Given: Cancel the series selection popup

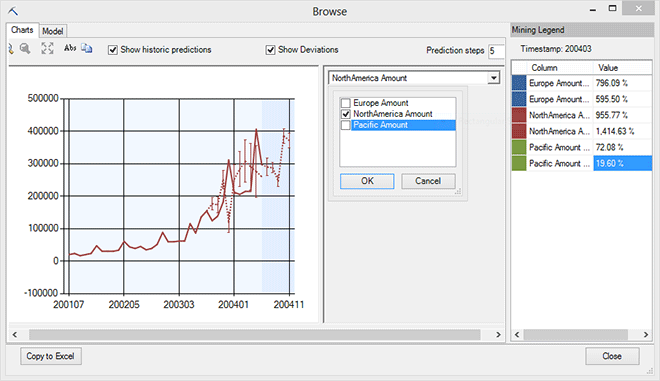Looking at the screenshot, I should click(x=428, y=181).
